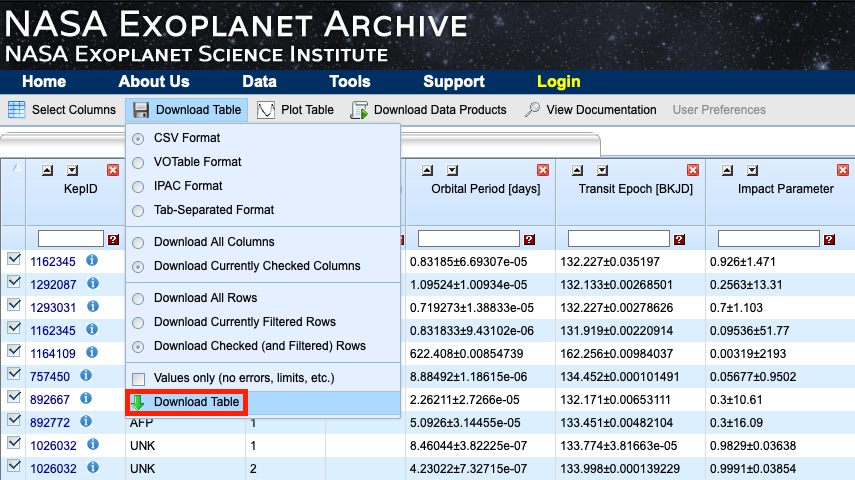Remove the Orbital Period column
The image size is (855, 480).
[543, 170]
